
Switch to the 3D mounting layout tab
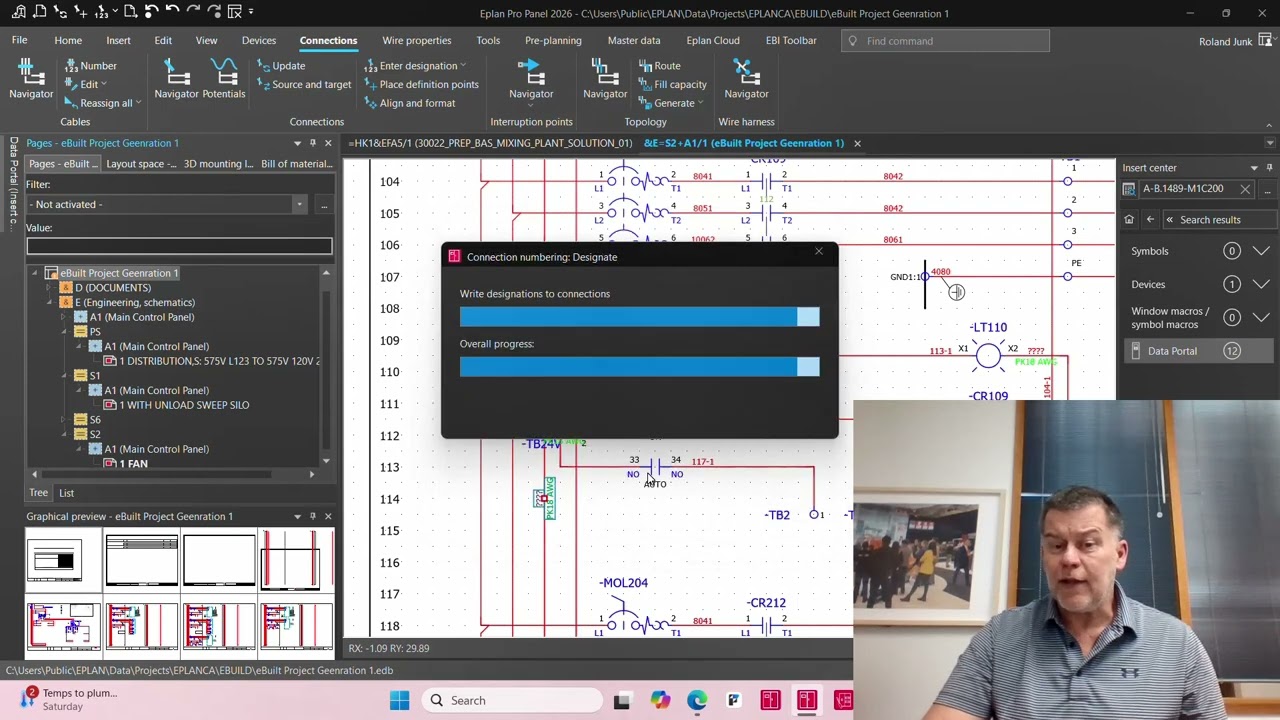click(x=218, y=164)
